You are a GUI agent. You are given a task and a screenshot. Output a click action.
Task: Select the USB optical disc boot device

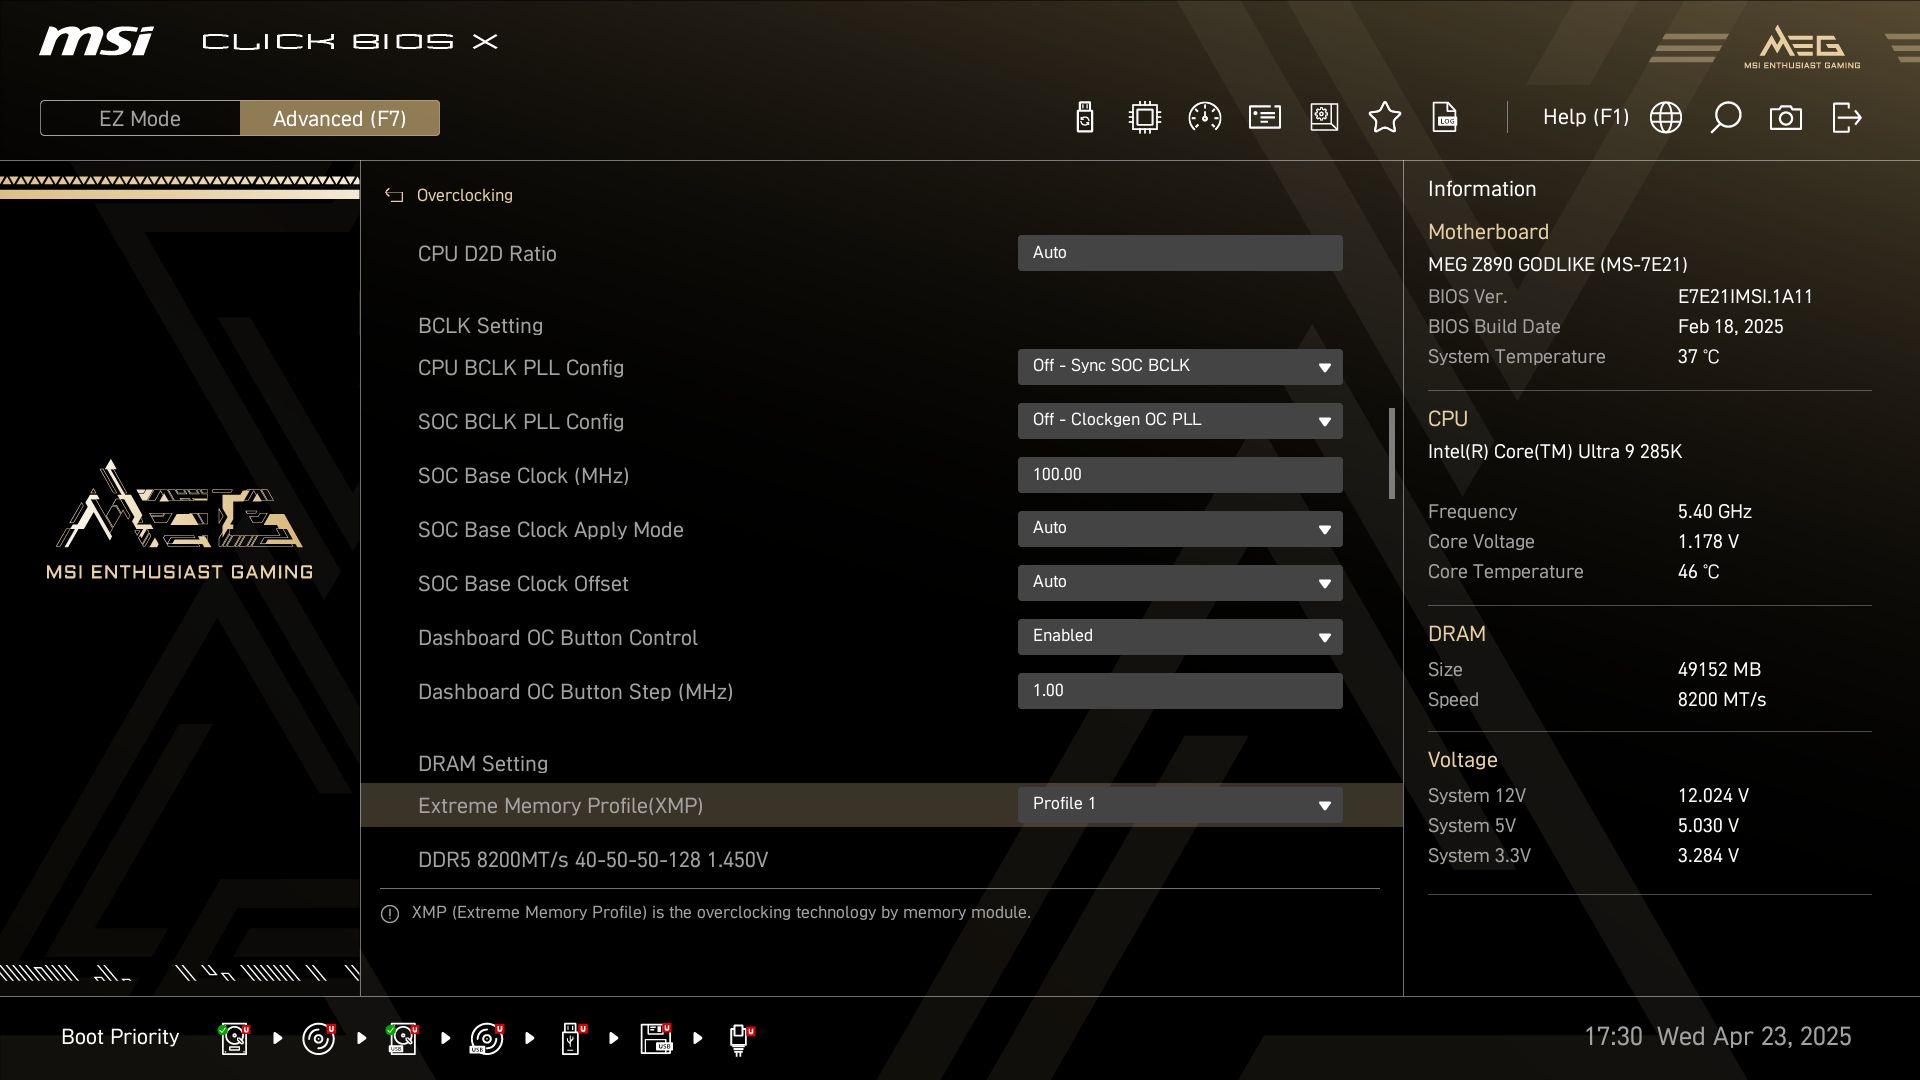pos(487,1039)
